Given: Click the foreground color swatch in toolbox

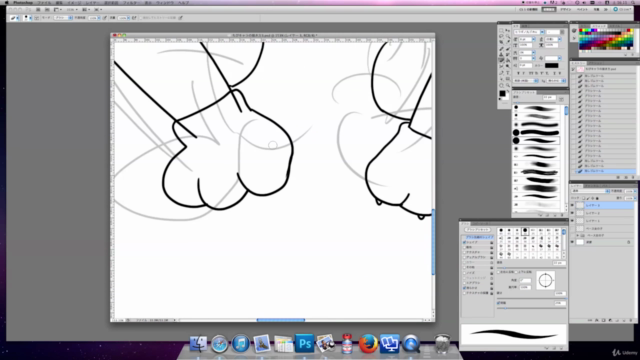Looking at the screenshot, I should click(502, 93).
